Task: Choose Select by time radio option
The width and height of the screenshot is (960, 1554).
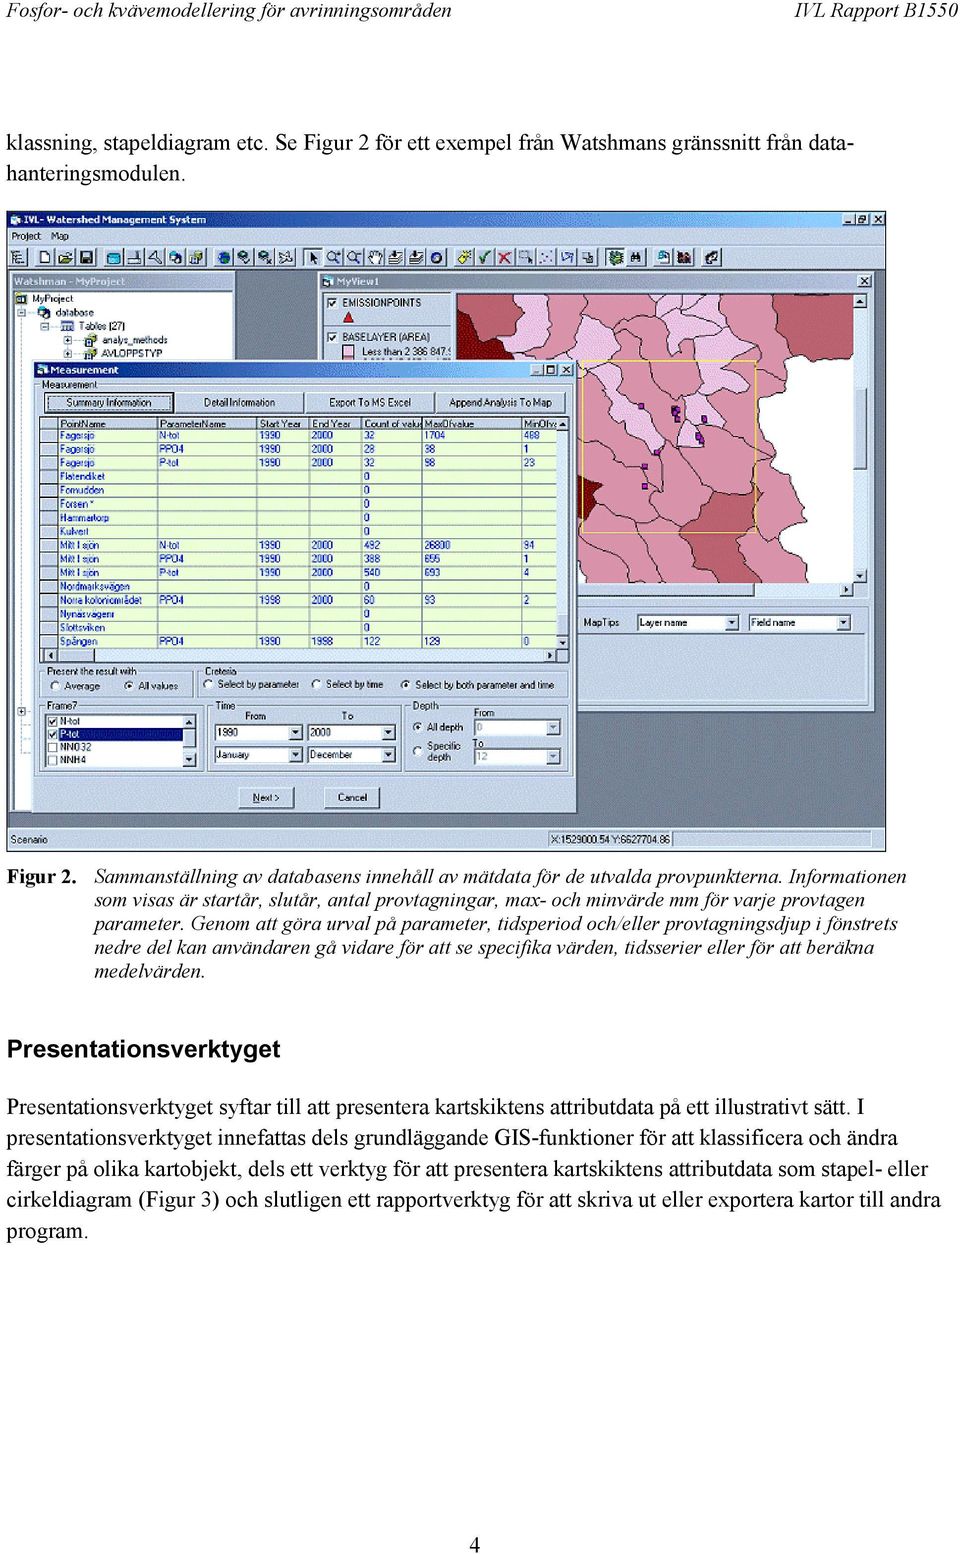Action: [x=316, y=684]
